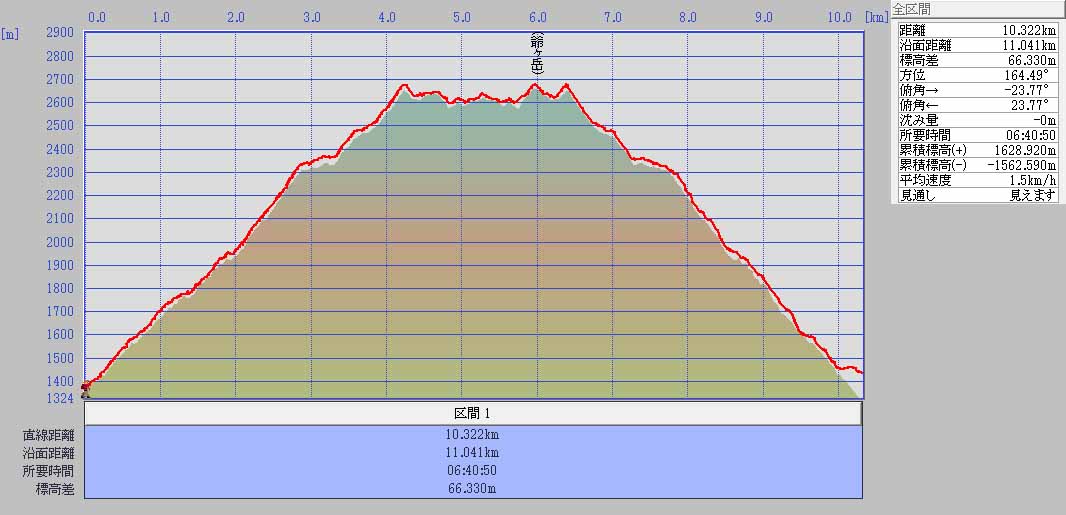This screenshot has height=515, width=1066.
Task: Select 距離 label in 全区間 panel
Action: 912,30
